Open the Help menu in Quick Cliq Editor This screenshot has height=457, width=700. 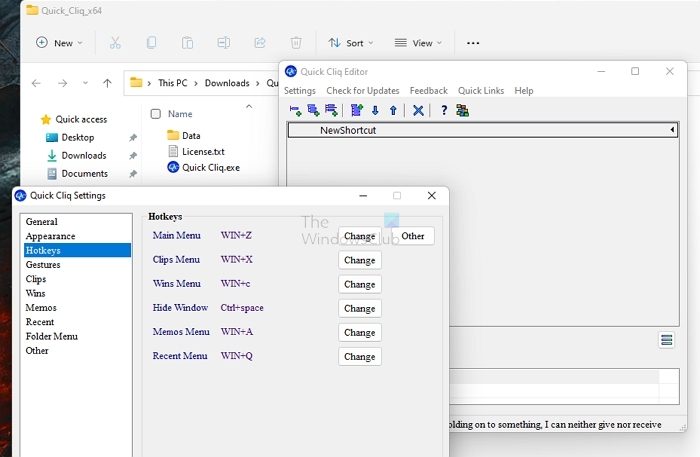click(x=524, y=91)
